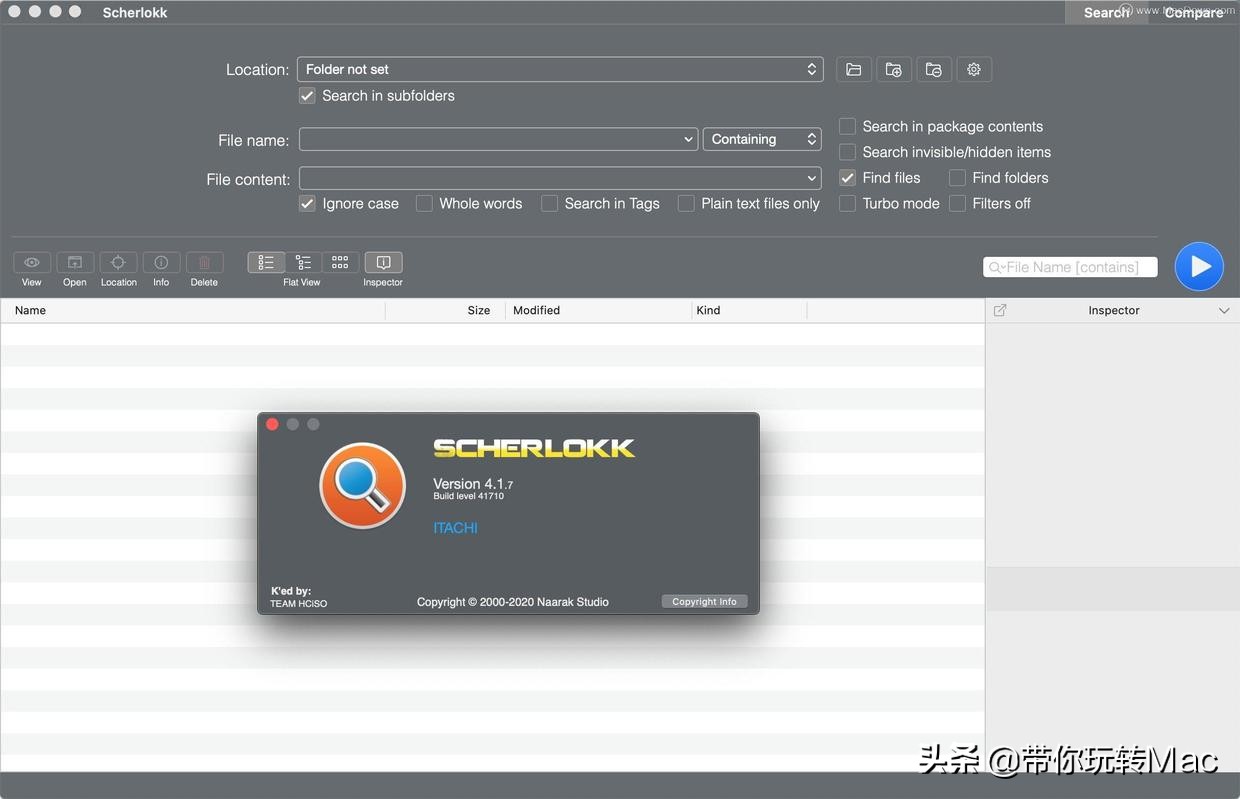The width and height of the screenshot is (1240, 799).
Task: Click the remove folder icon beside Location
Action: point(933,69)
